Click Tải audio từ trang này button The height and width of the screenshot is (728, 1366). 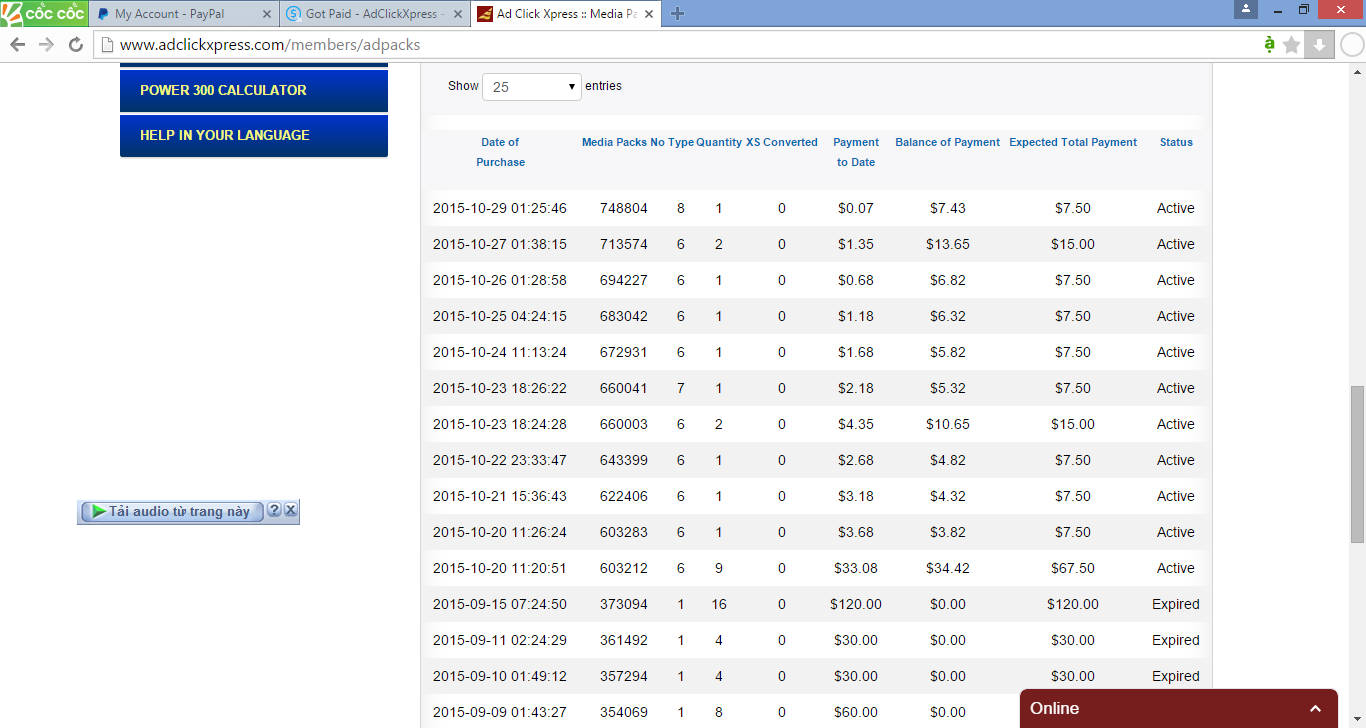(x=171, y=511)
